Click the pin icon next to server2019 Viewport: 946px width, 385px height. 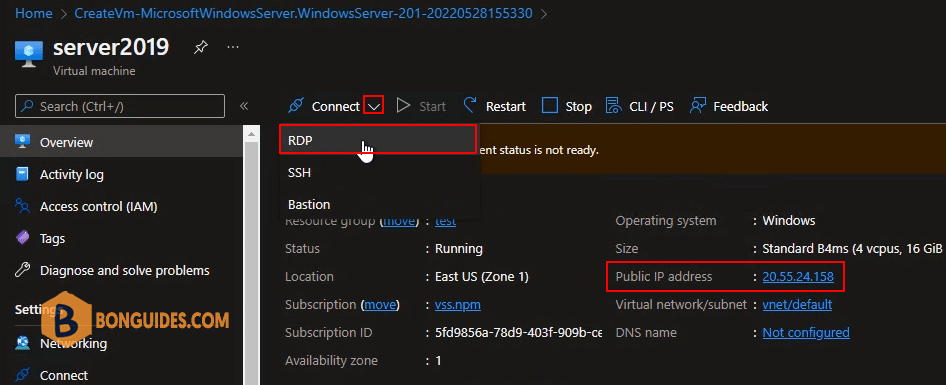coord(200,48)
